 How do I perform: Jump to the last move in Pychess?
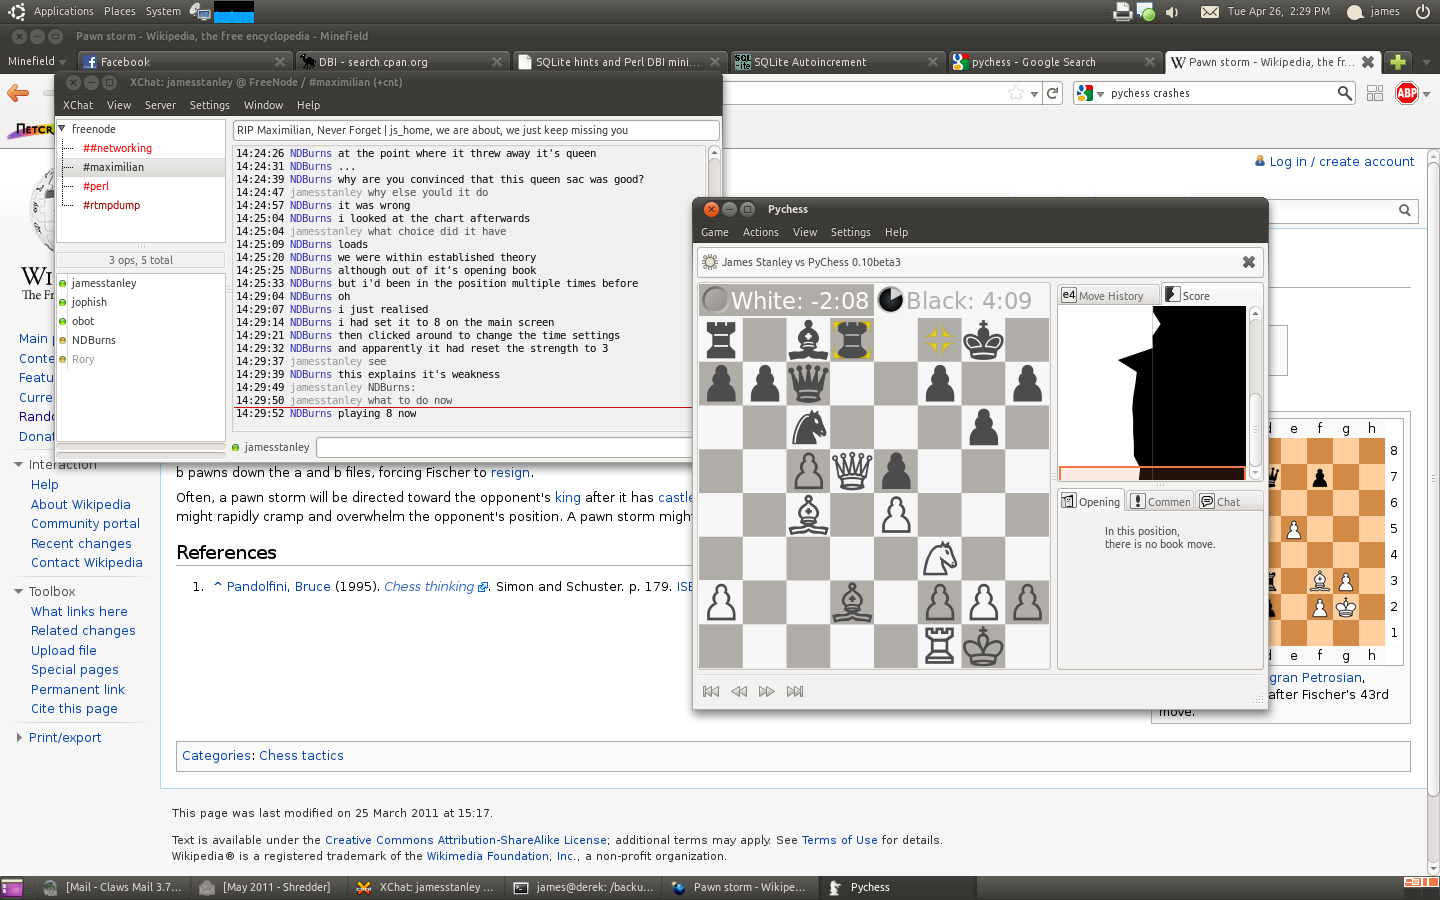[795, 691]
